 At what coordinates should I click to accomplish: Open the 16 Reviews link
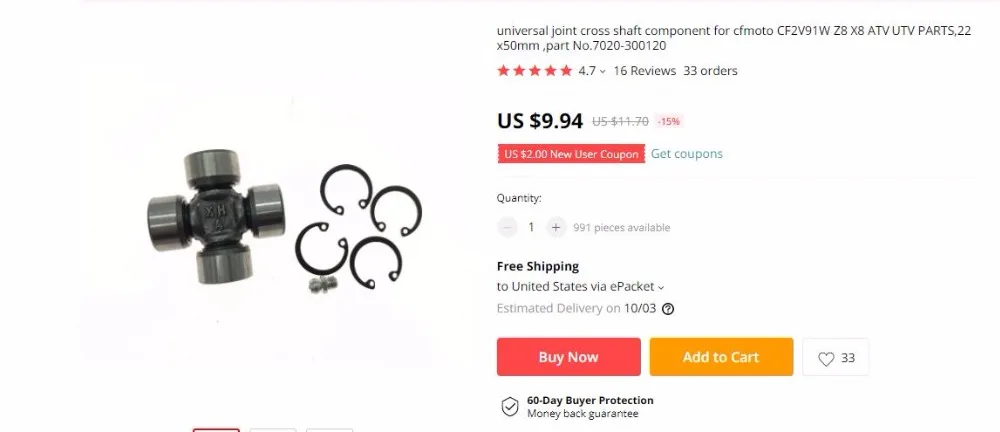[644, 71]
